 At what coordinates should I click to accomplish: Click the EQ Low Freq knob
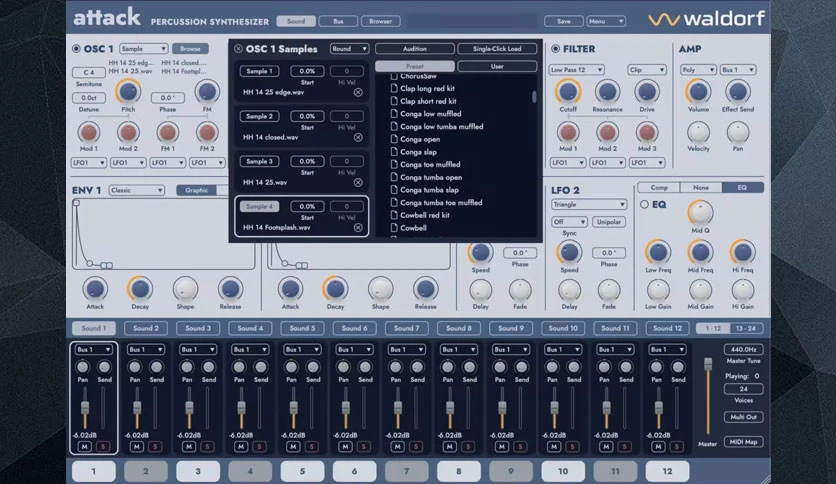pos(658,252)
